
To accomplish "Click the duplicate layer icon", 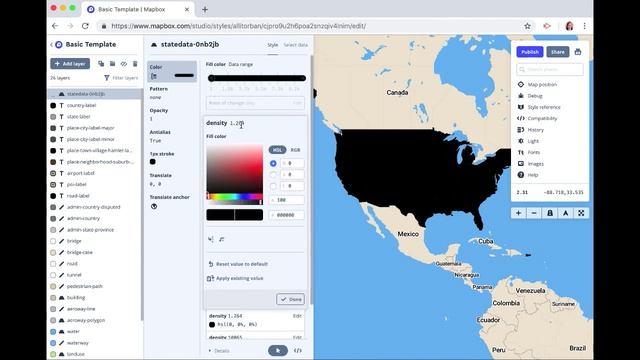I will (x=101, y=64).
